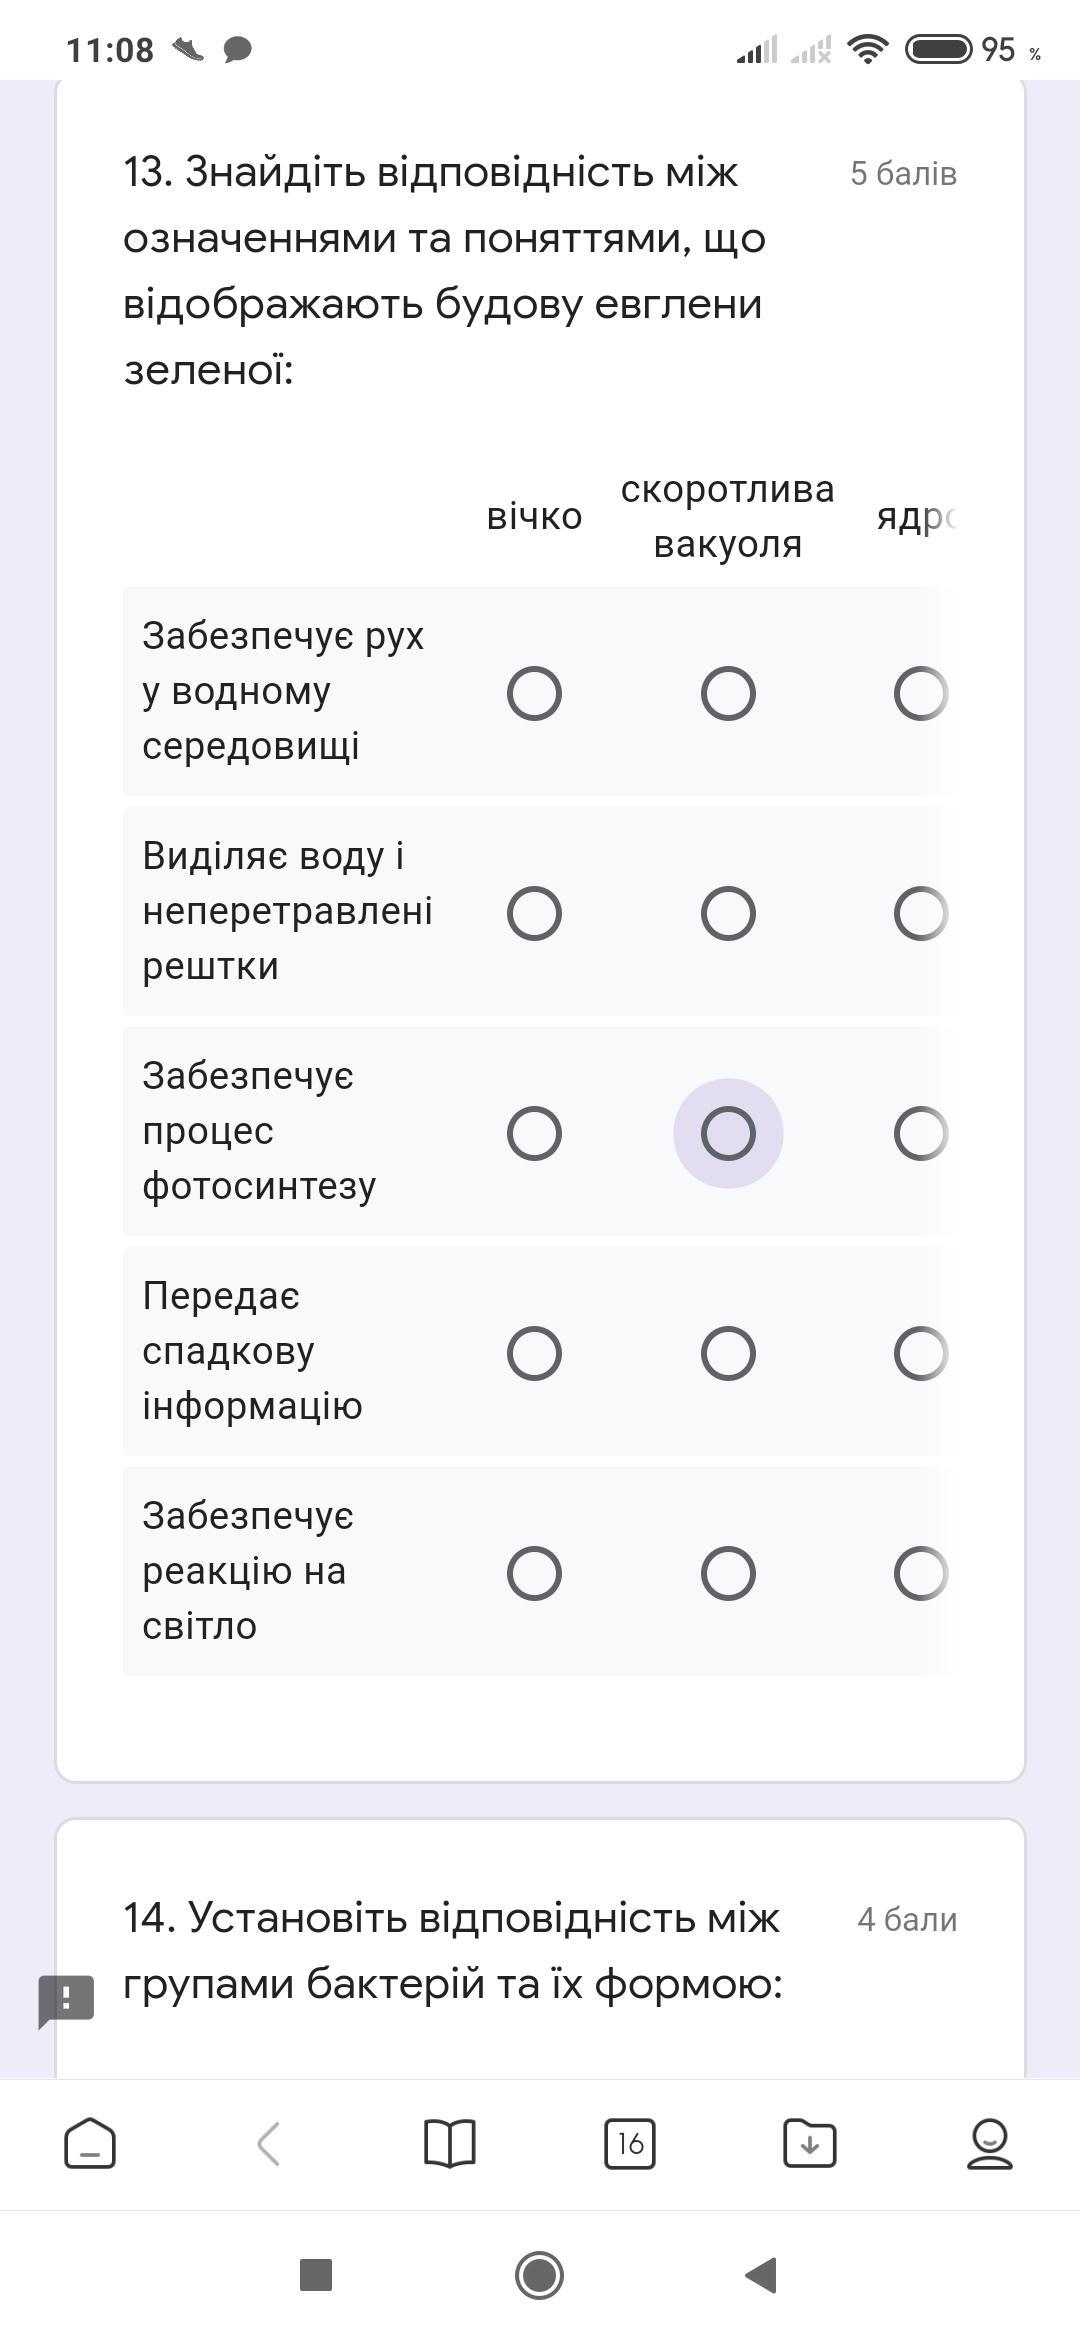The width and height of the screenshot is (1080, 2340).
Task: Tap the Wi-Fi status bar icon
Action: [867, 49]
